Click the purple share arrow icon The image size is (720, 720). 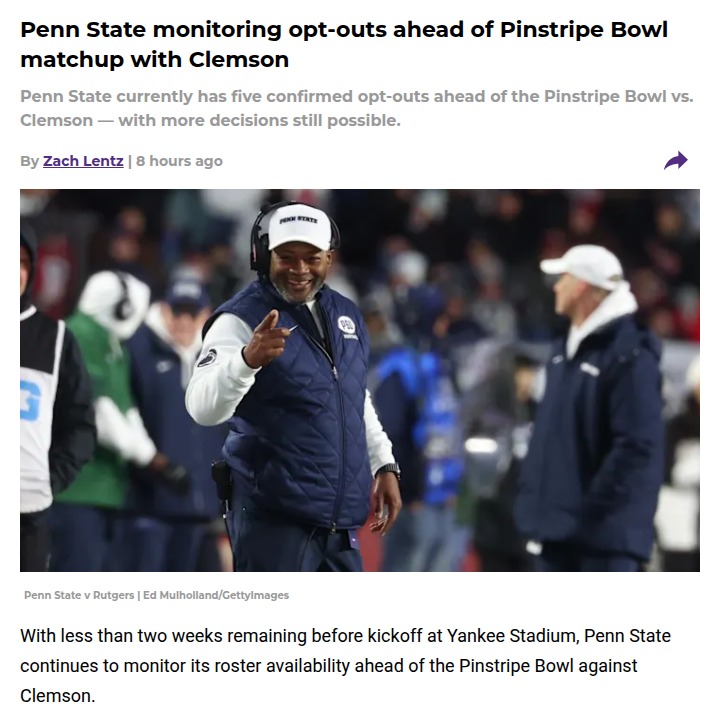tap(676, 161)
